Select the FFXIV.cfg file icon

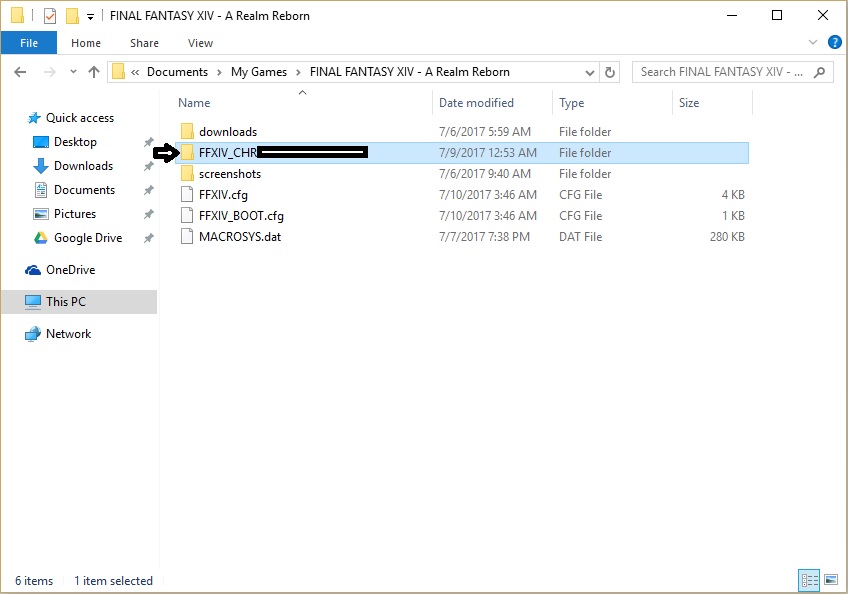[187, 194]
